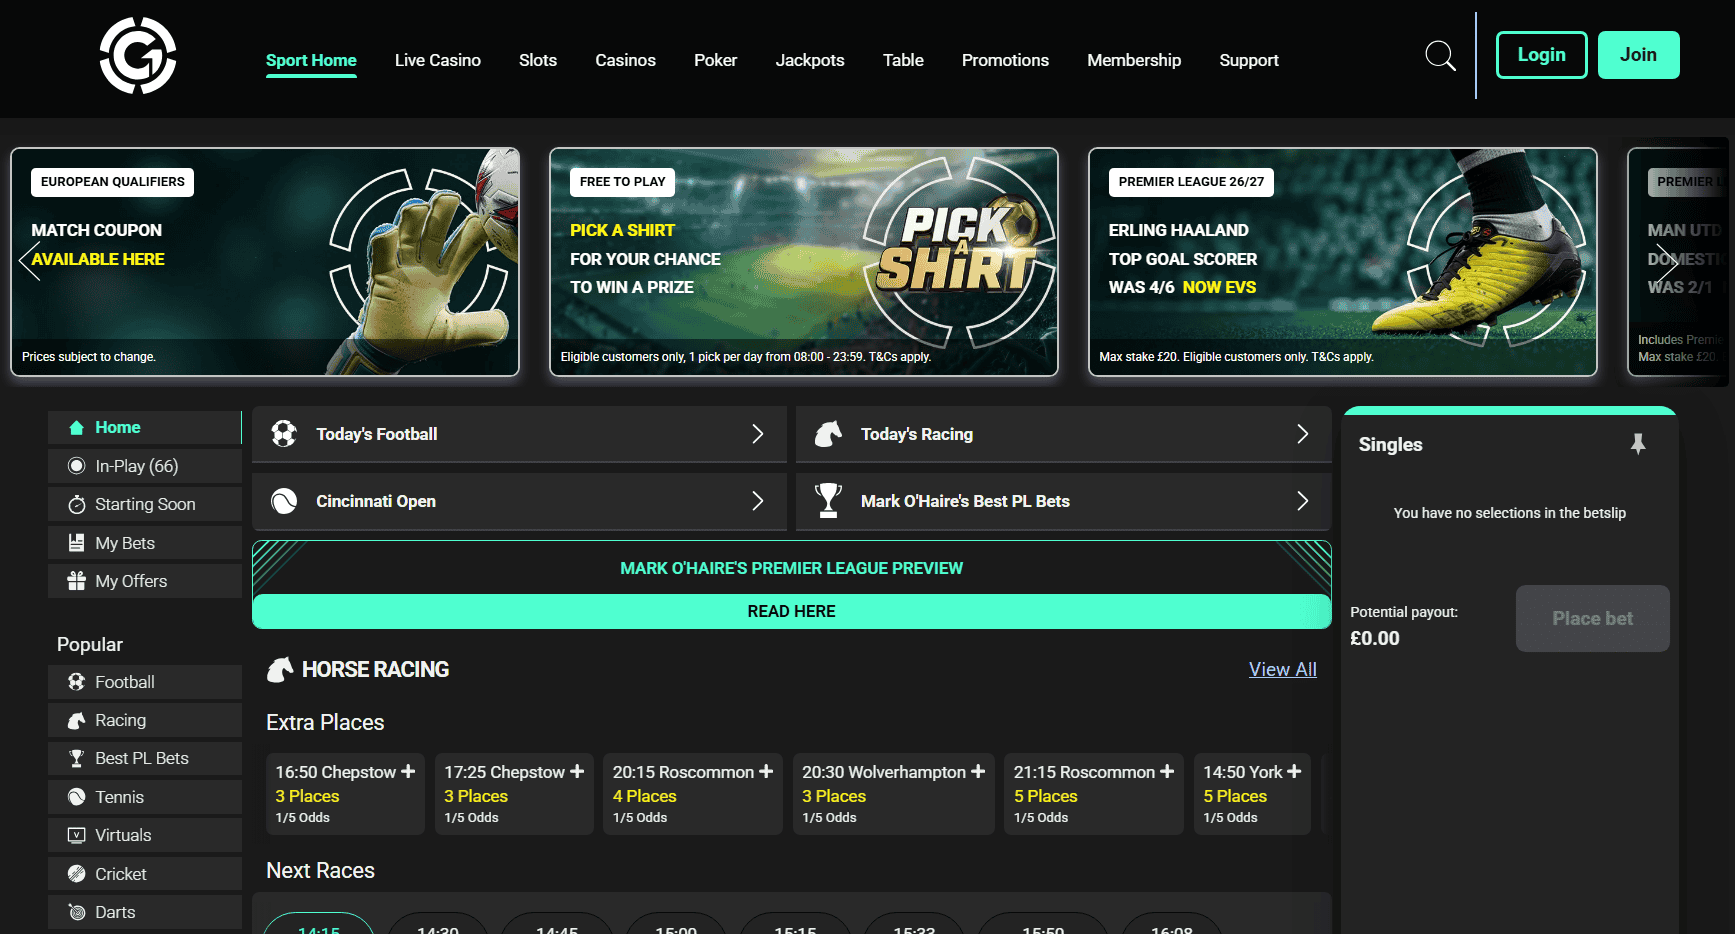This screenshot has height=934, width=1735.
Task: Click the Football ball icon under Popular
Action: click(x=76, y=682)
